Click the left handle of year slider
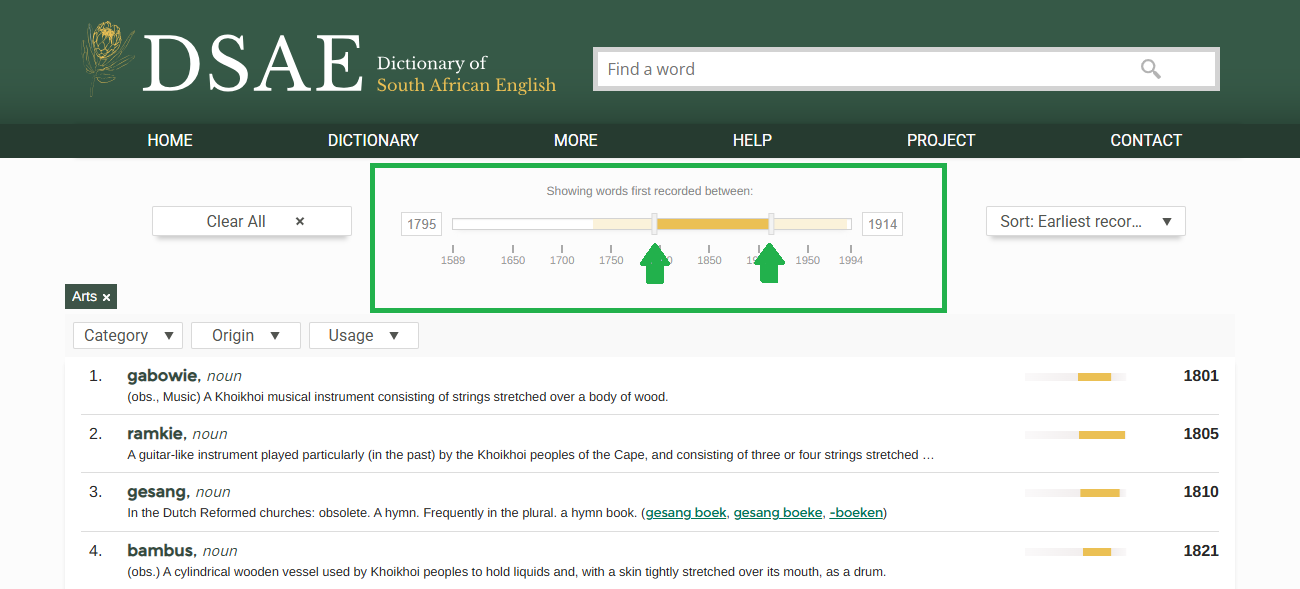Viewport: 1300px width, 589px height. (654, 224)
